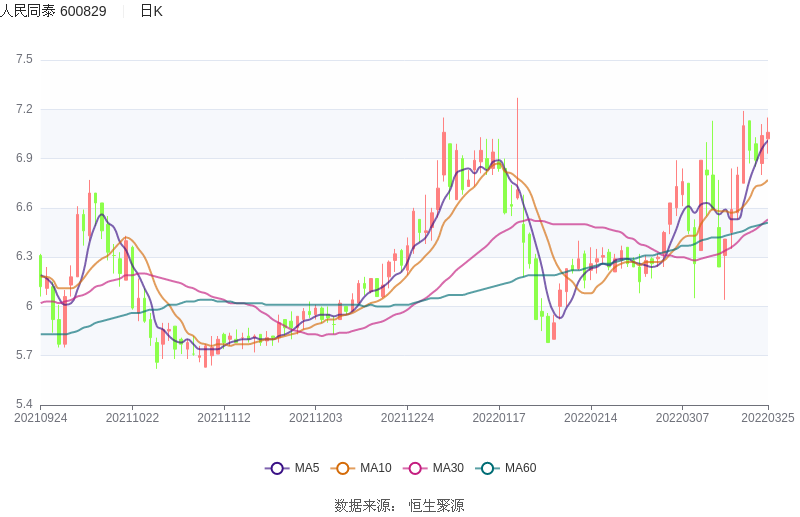
Task: Select the 20220117 date on the x-axis
Action: tap(499, 418)
